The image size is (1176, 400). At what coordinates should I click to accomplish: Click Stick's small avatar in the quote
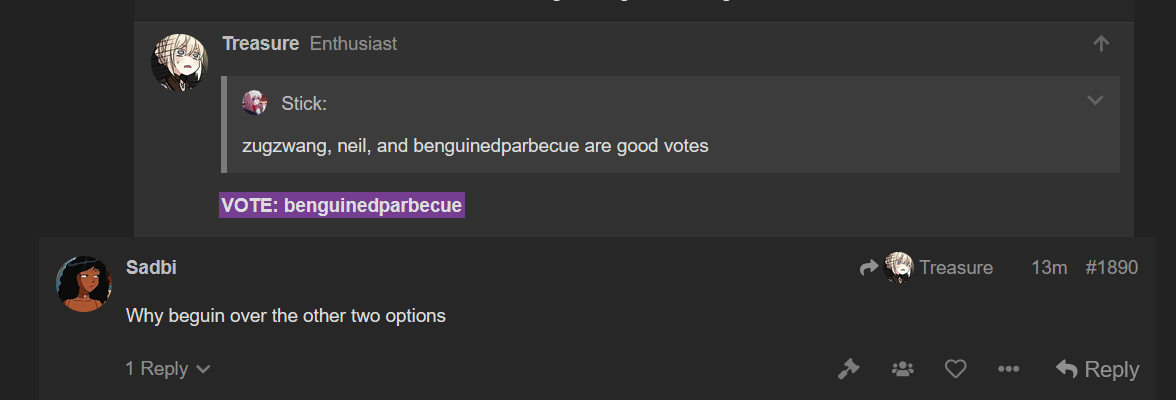tap(254, 103)
